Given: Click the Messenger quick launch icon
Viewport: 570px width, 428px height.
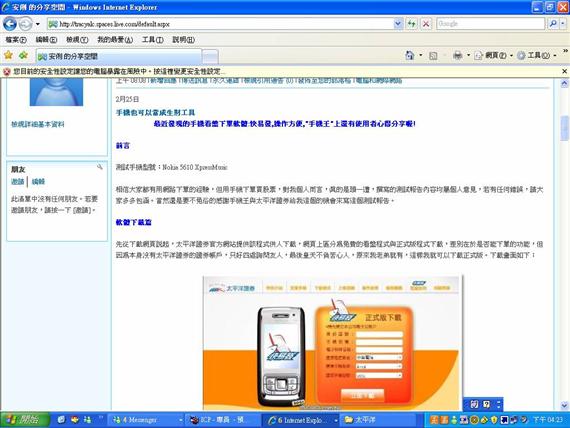Looking at the screenshot, I should tap(87, 420).
